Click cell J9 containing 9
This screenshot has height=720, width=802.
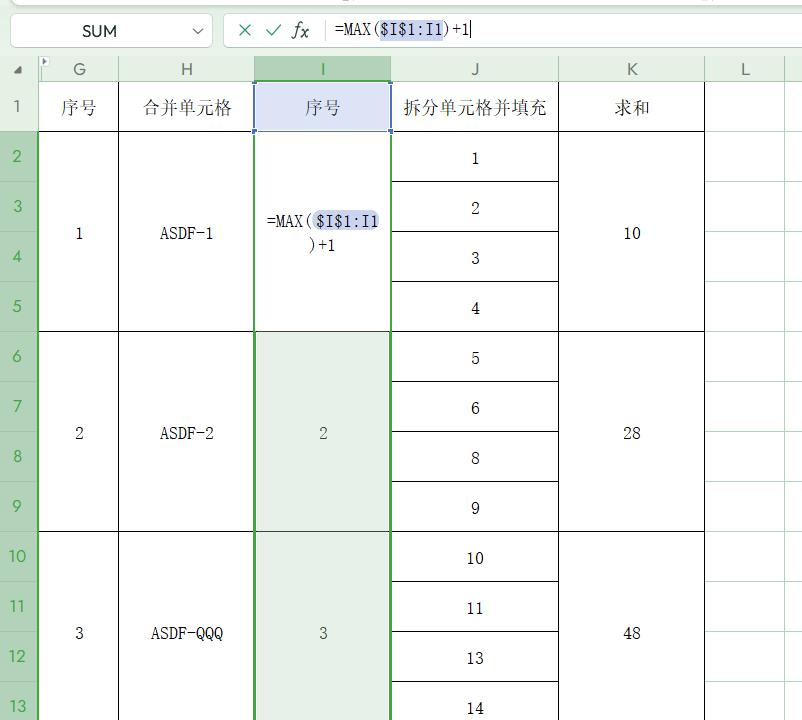click(475, 507)
